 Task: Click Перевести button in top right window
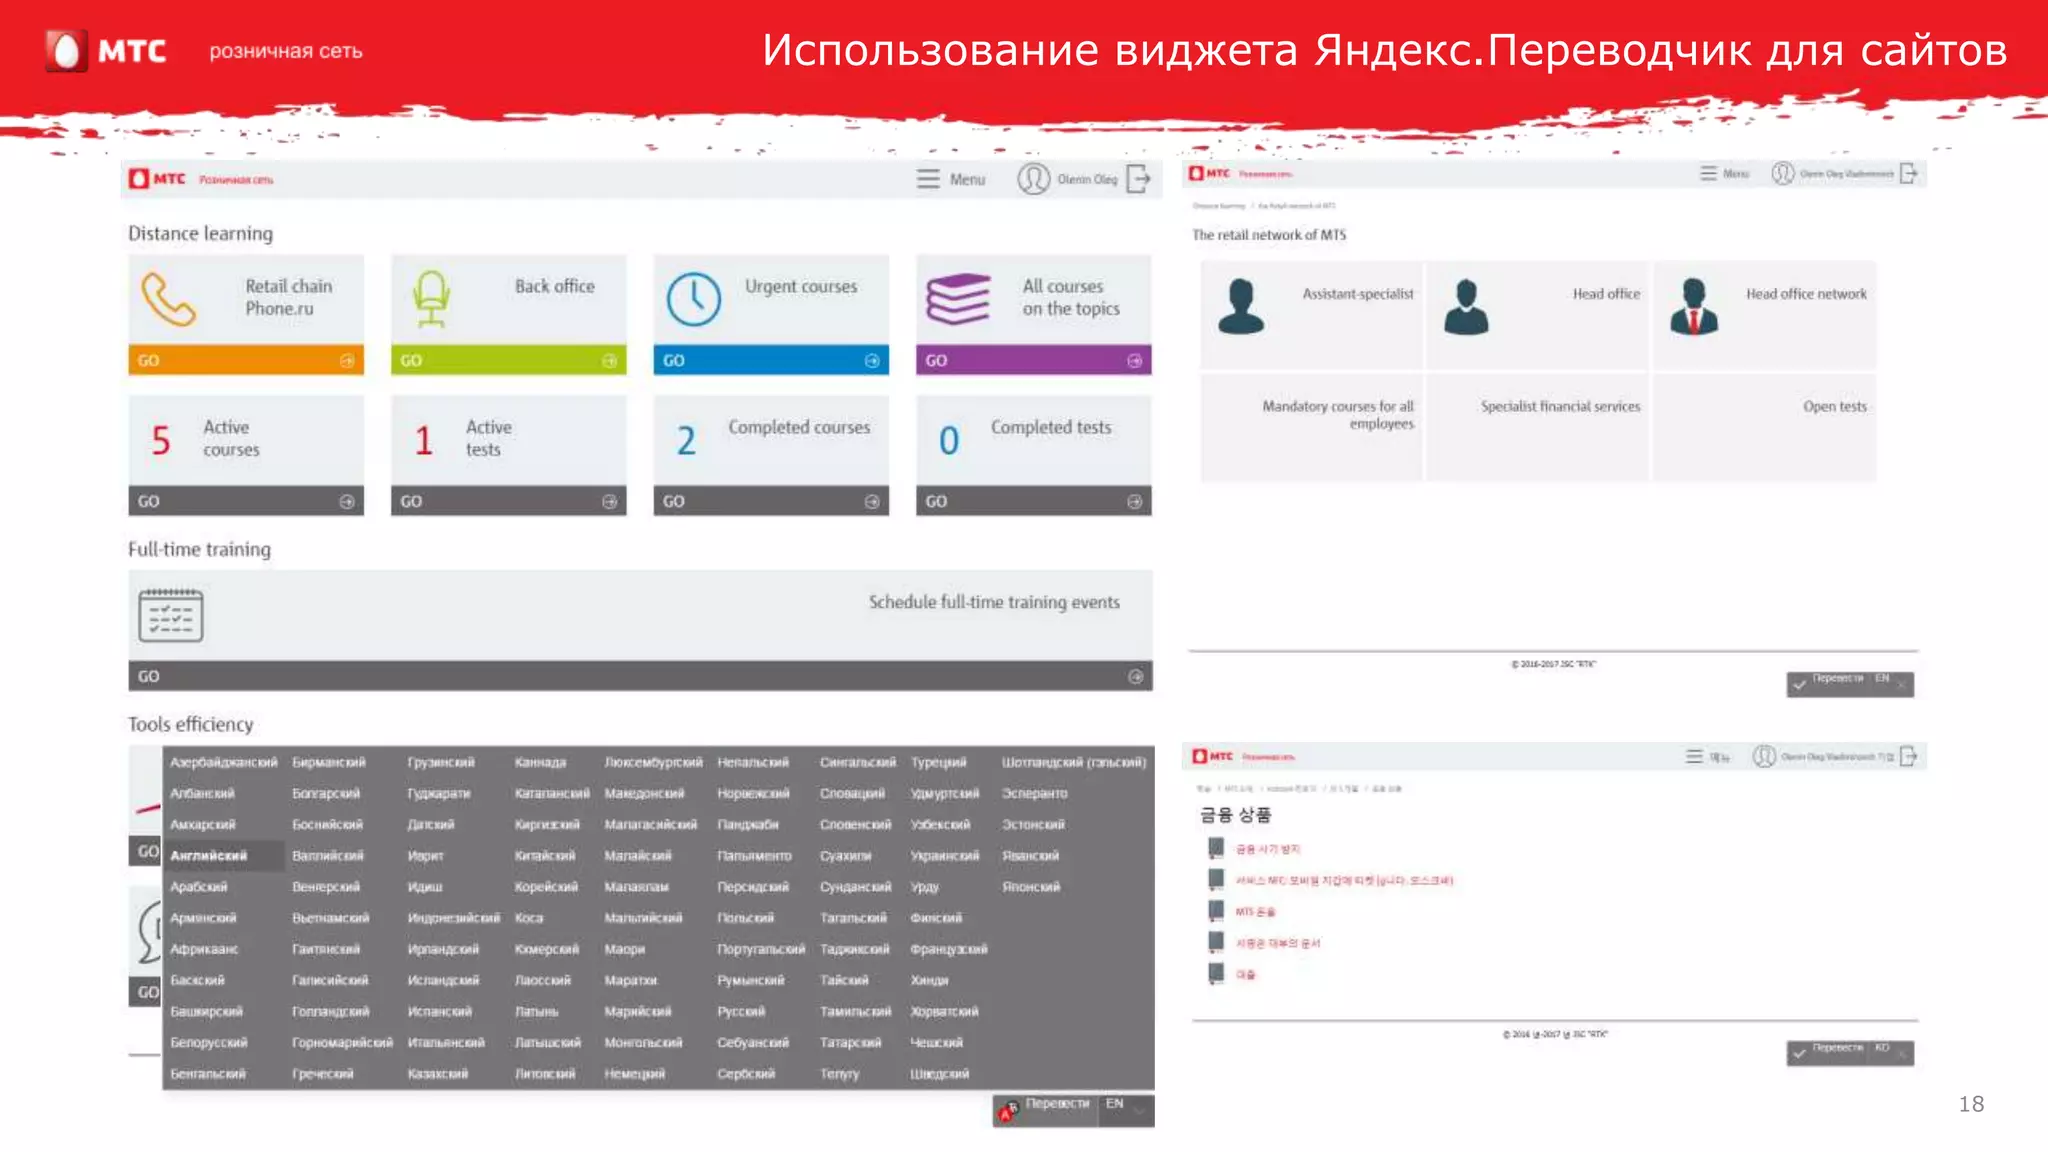click(1828, 684)
